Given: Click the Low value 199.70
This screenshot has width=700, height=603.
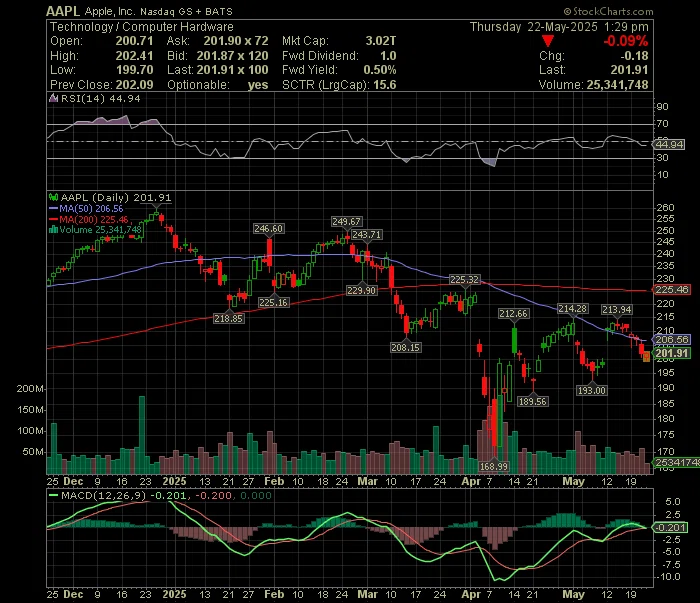Looking at the screenshot, I should [134, 70].
